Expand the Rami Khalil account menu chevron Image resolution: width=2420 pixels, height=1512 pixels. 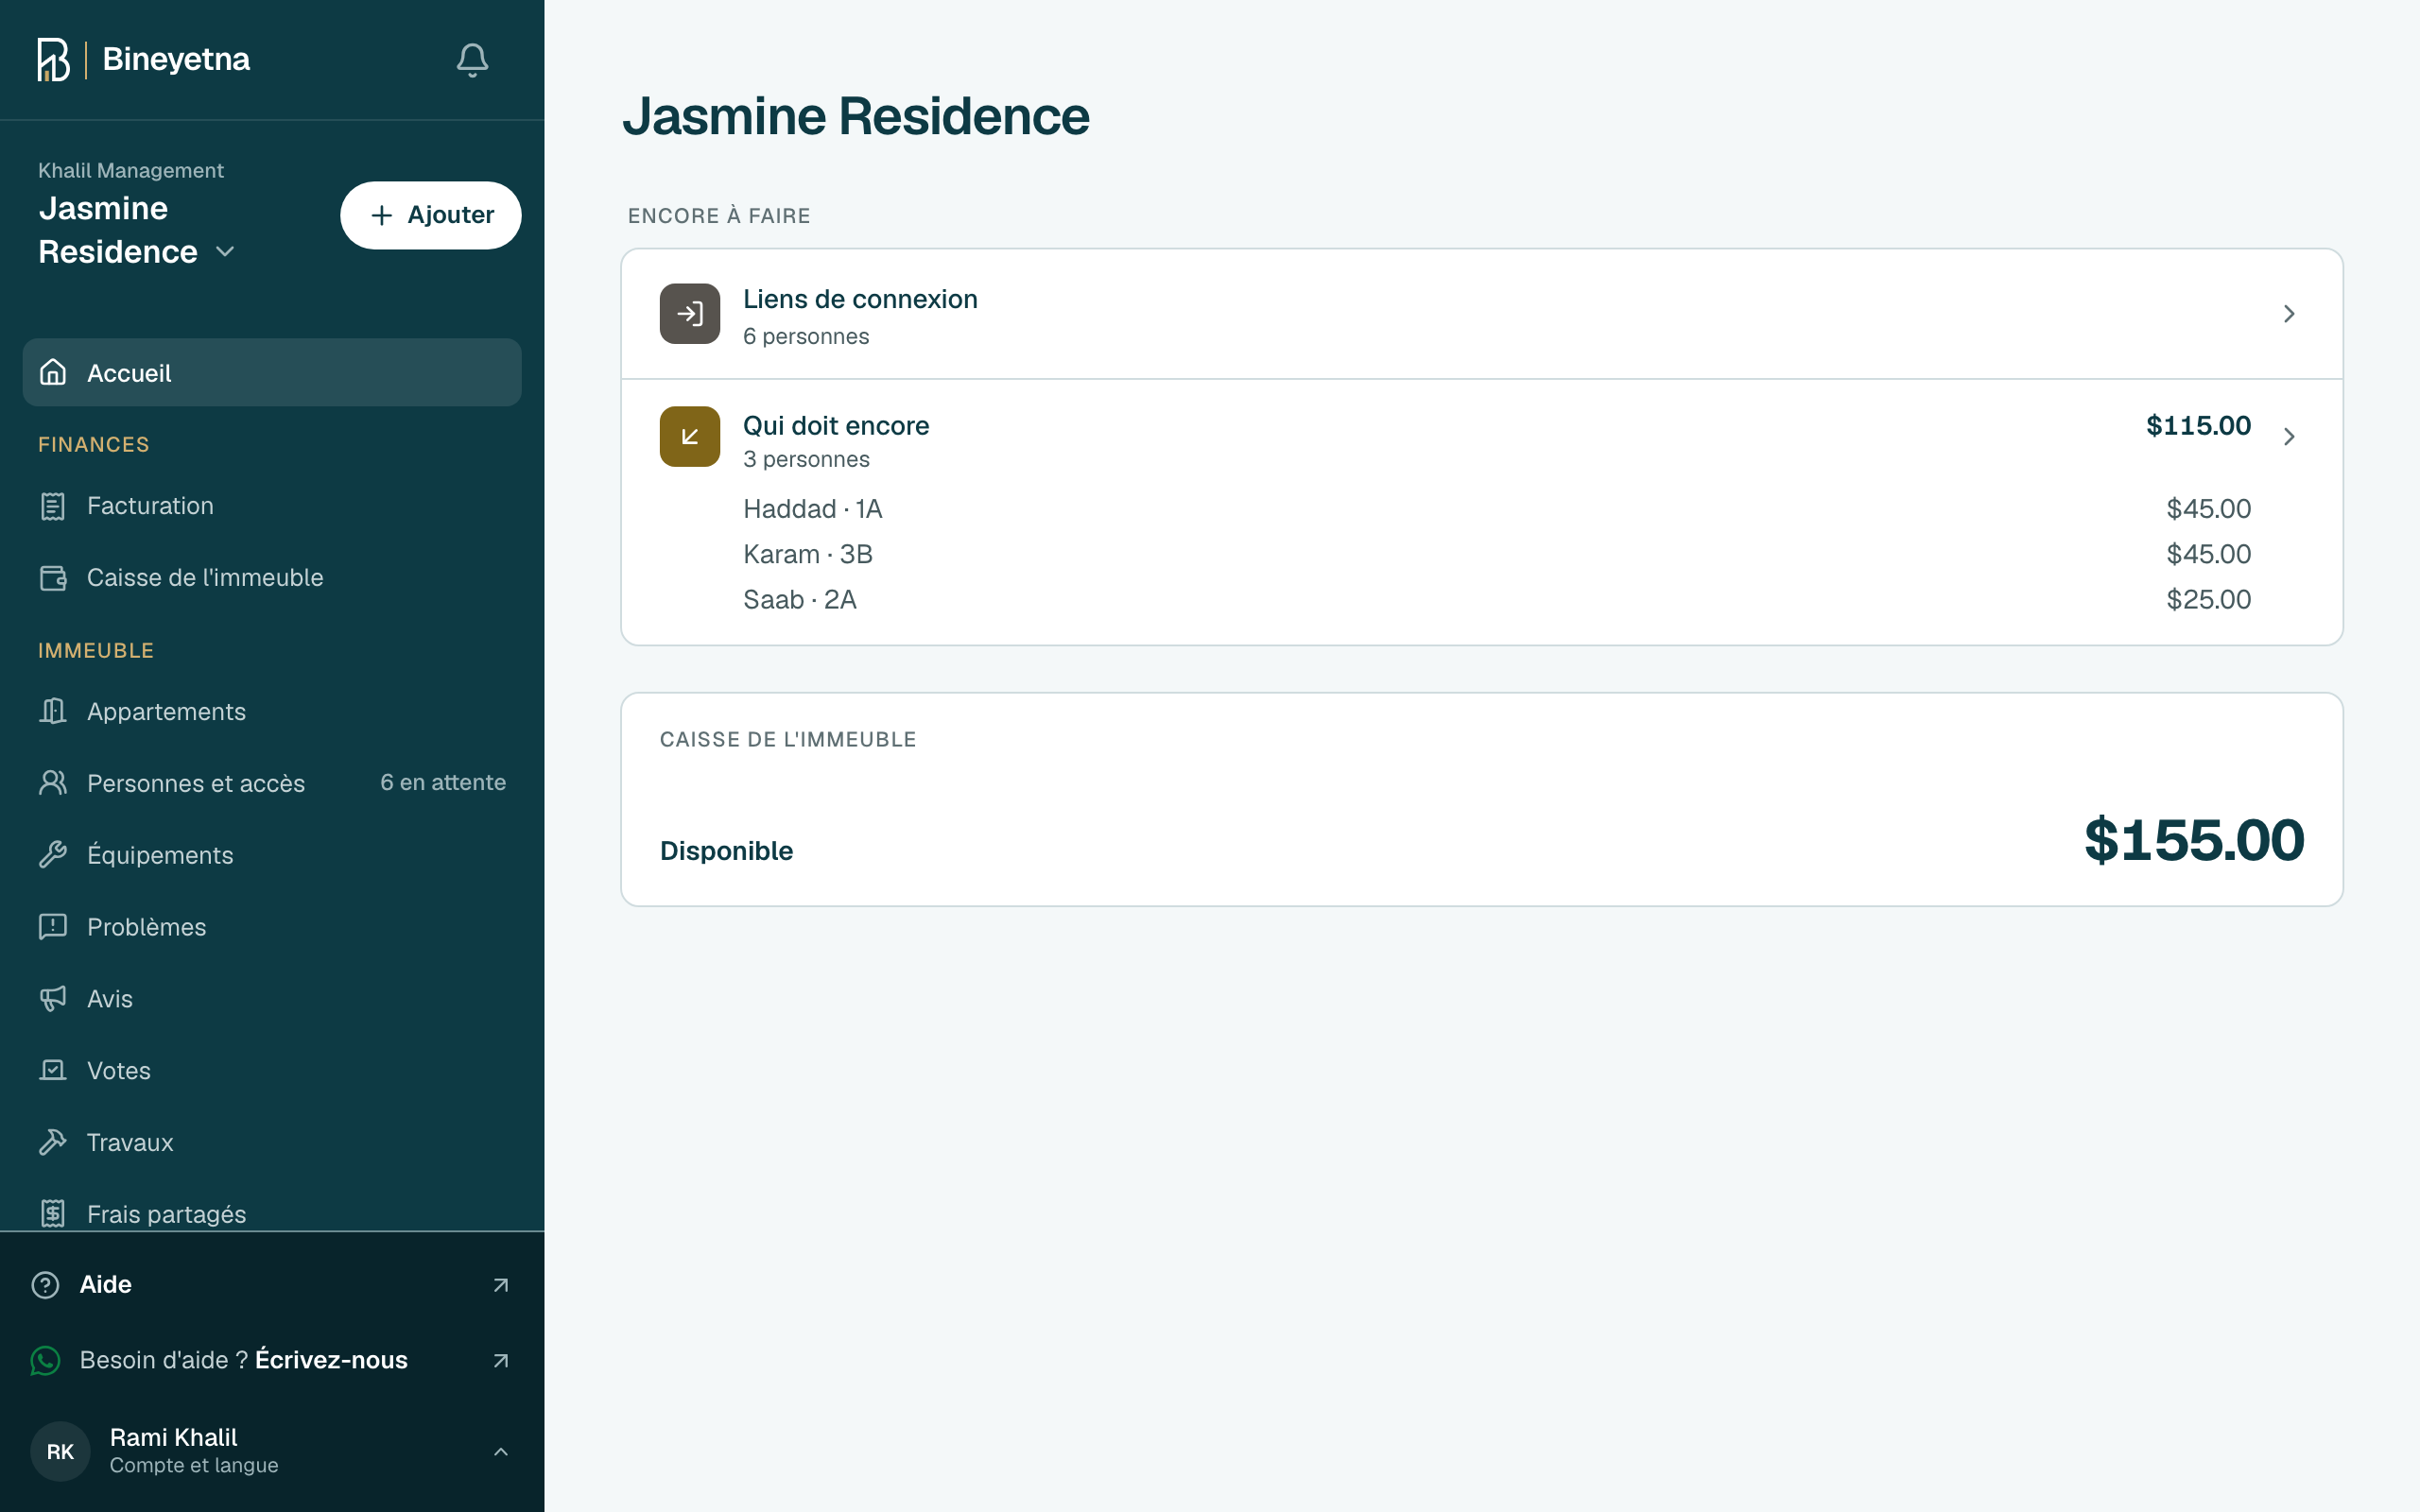[x=501, y=1451]
